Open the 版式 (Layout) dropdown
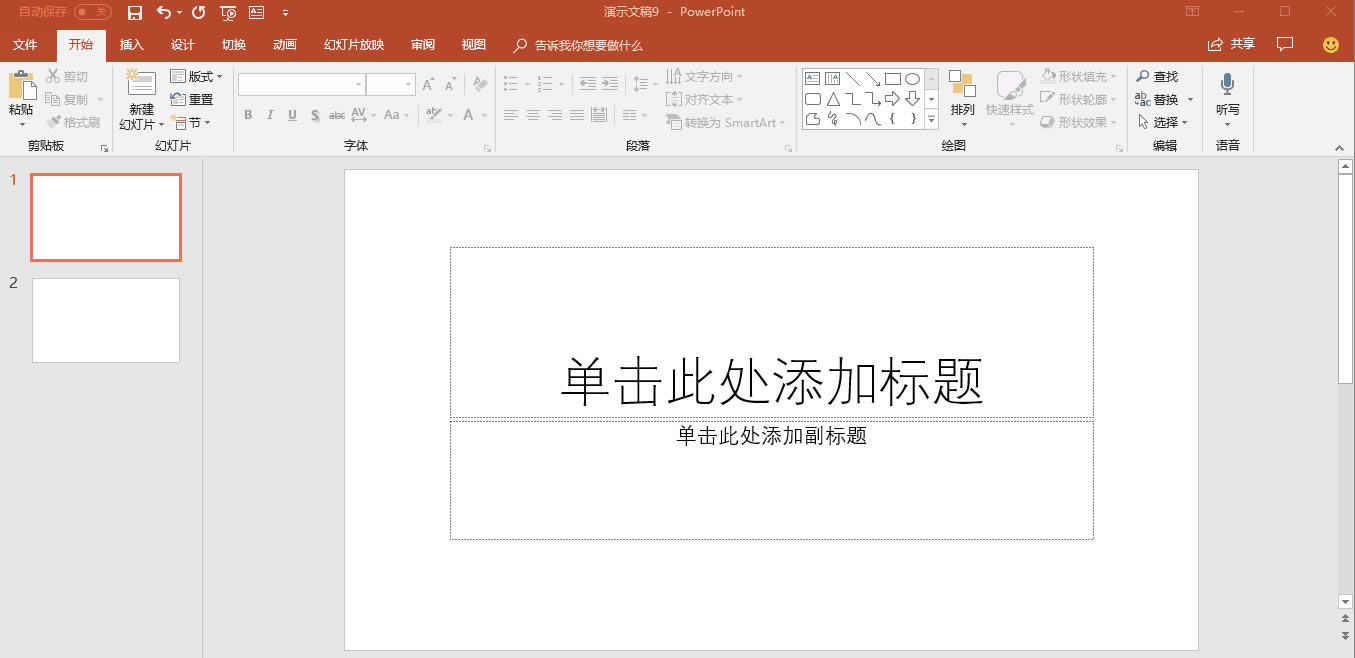Image resolution: width=1355 pixels, height=658 pixels. coord(197,76)
